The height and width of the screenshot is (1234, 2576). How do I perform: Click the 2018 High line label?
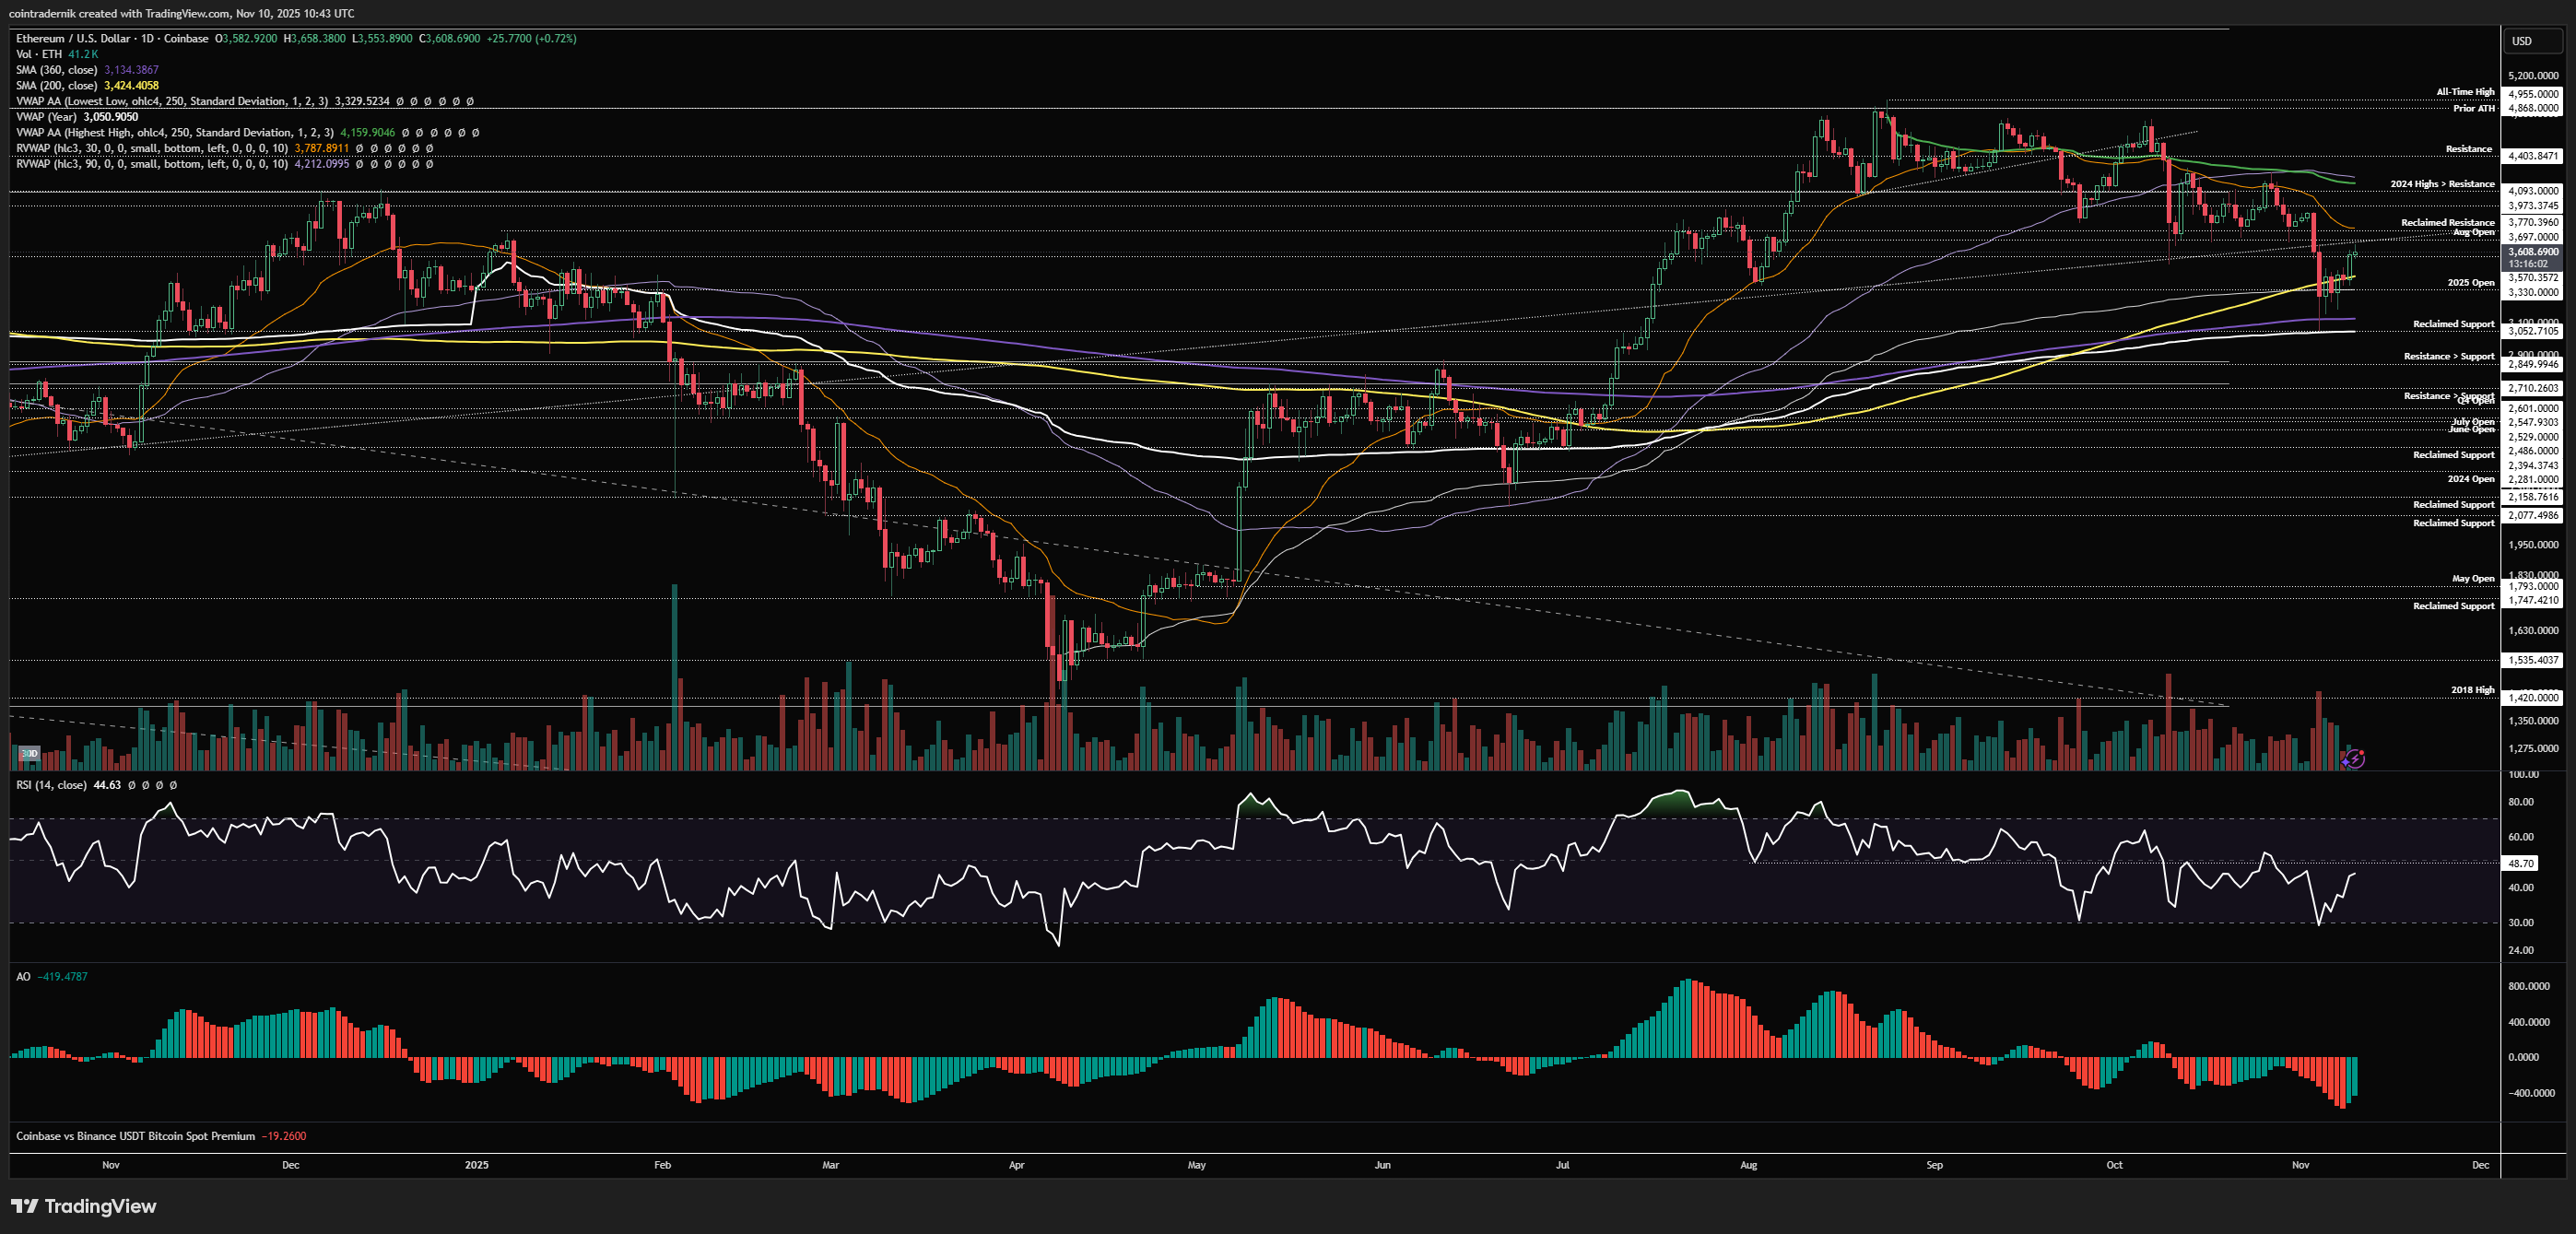click(2472, 690)
